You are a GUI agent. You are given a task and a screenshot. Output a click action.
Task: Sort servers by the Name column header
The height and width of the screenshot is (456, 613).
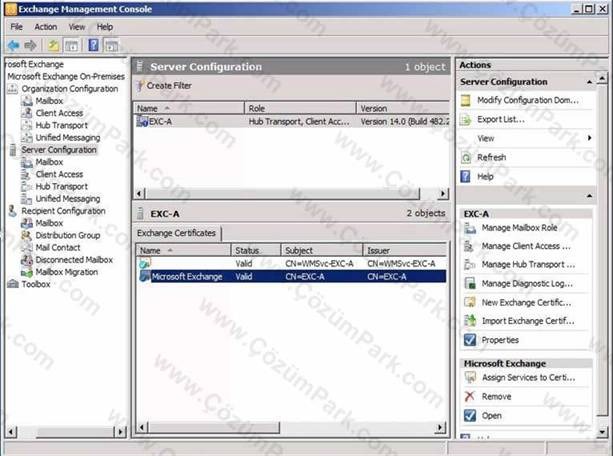(x=189, y=108)
